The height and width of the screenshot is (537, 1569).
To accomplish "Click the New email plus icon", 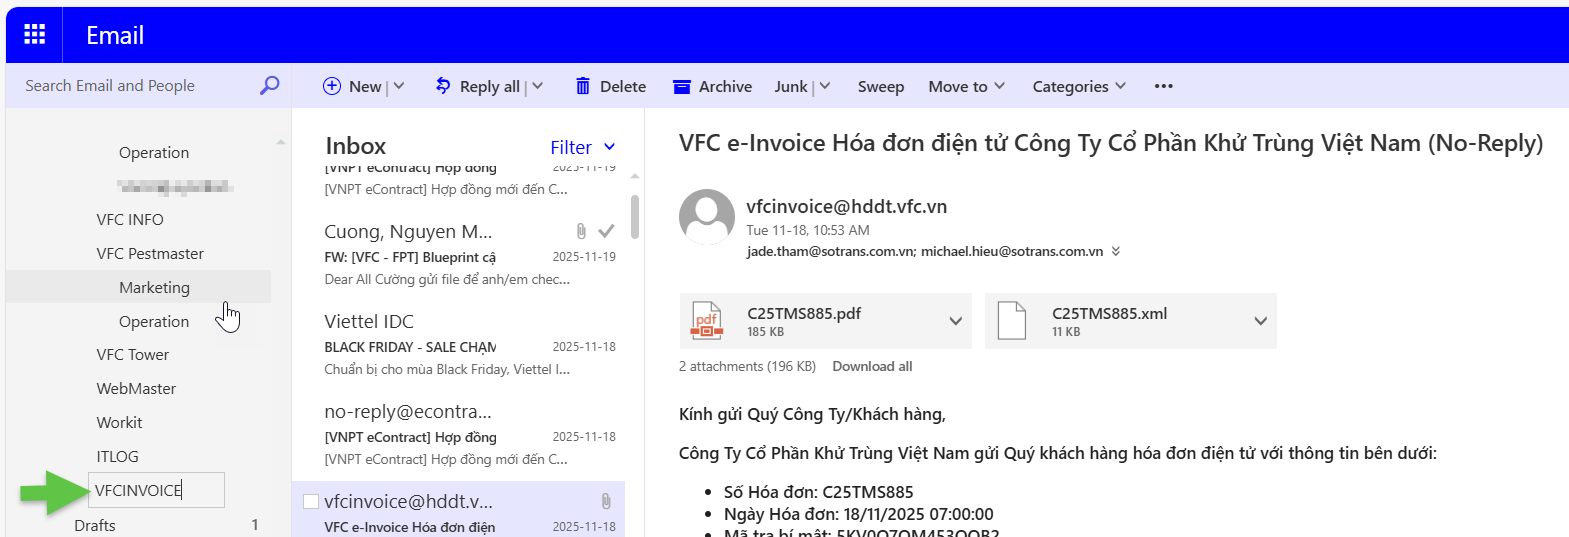I will click(x=332, y=86).
